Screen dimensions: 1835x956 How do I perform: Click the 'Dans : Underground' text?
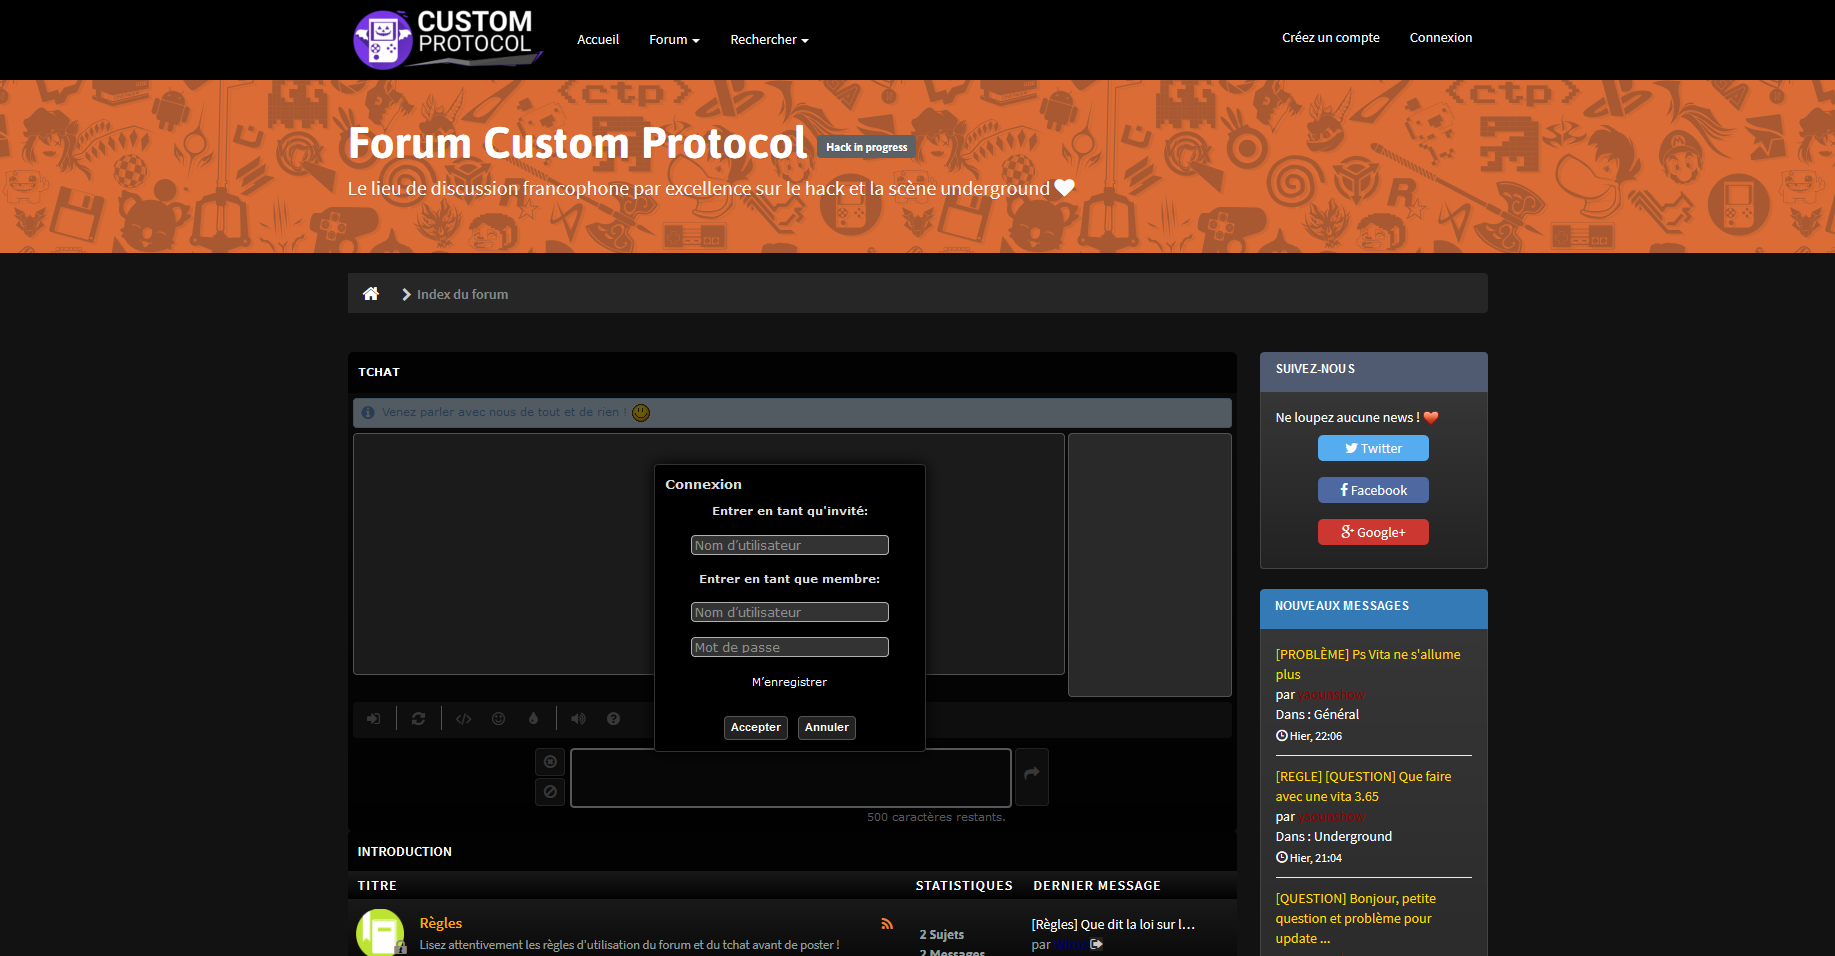(1334, 836)
